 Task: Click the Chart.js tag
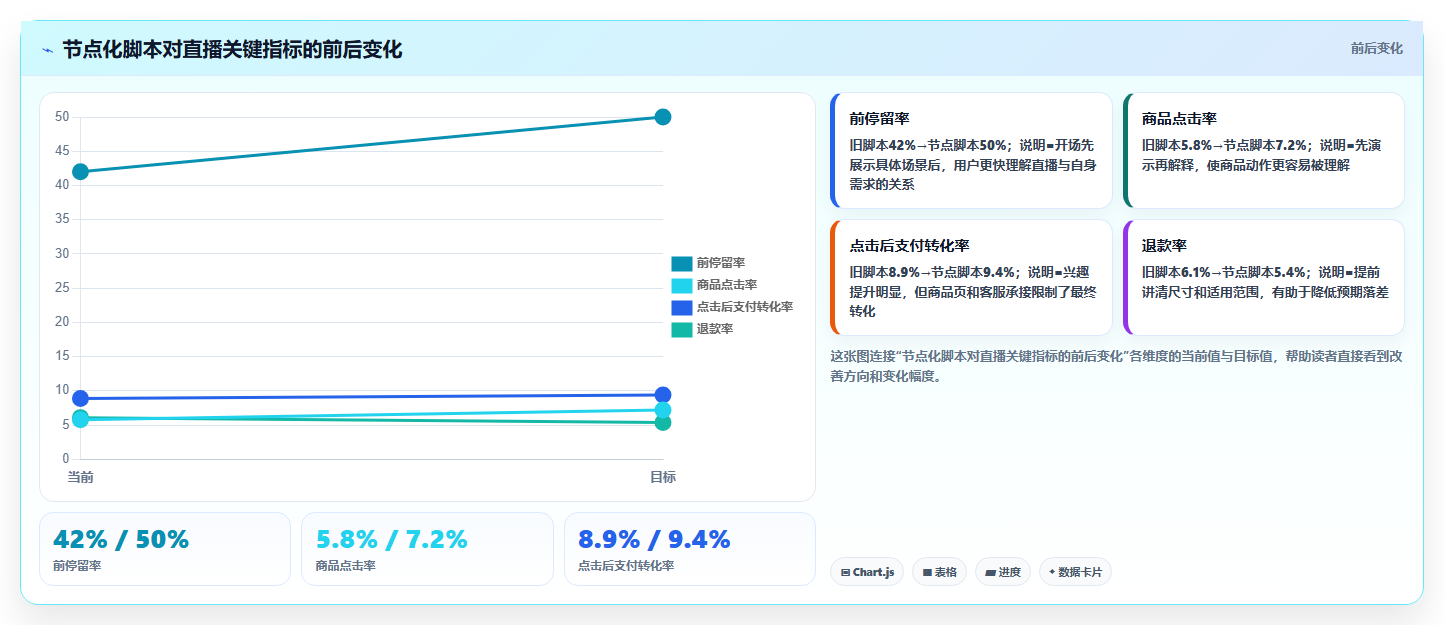(x=867, y=572)
